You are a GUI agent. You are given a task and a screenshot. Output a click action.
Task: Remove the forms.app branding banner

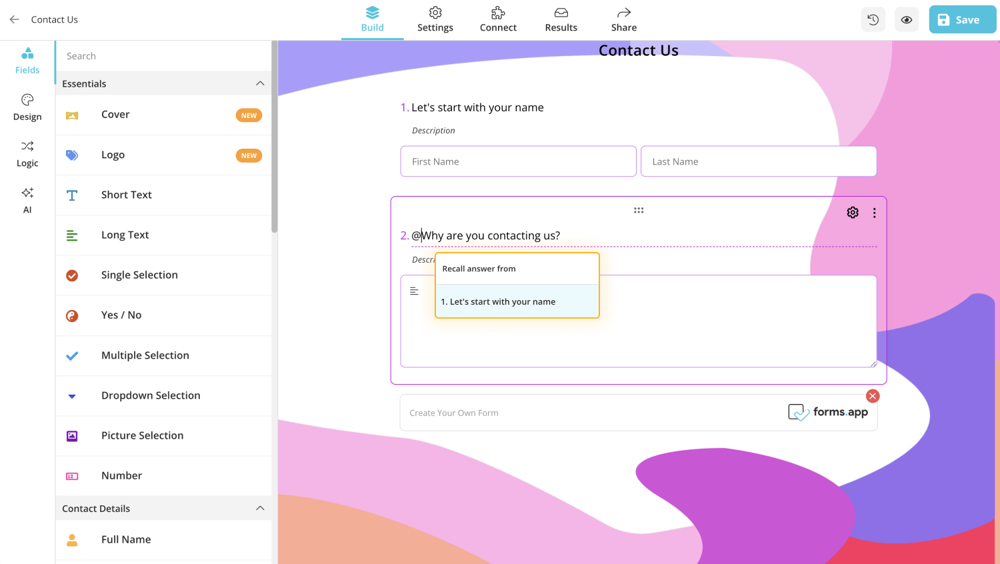tap(872, 396)
